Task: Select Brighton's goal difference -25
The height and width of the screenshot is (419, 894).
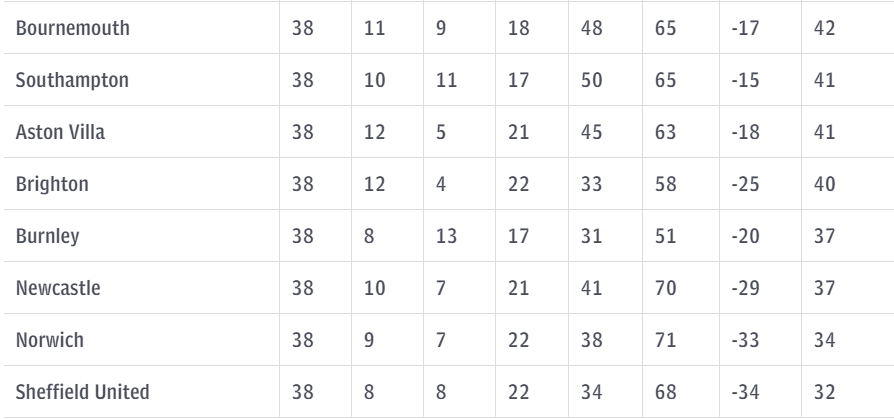Action: coord(745,184)
